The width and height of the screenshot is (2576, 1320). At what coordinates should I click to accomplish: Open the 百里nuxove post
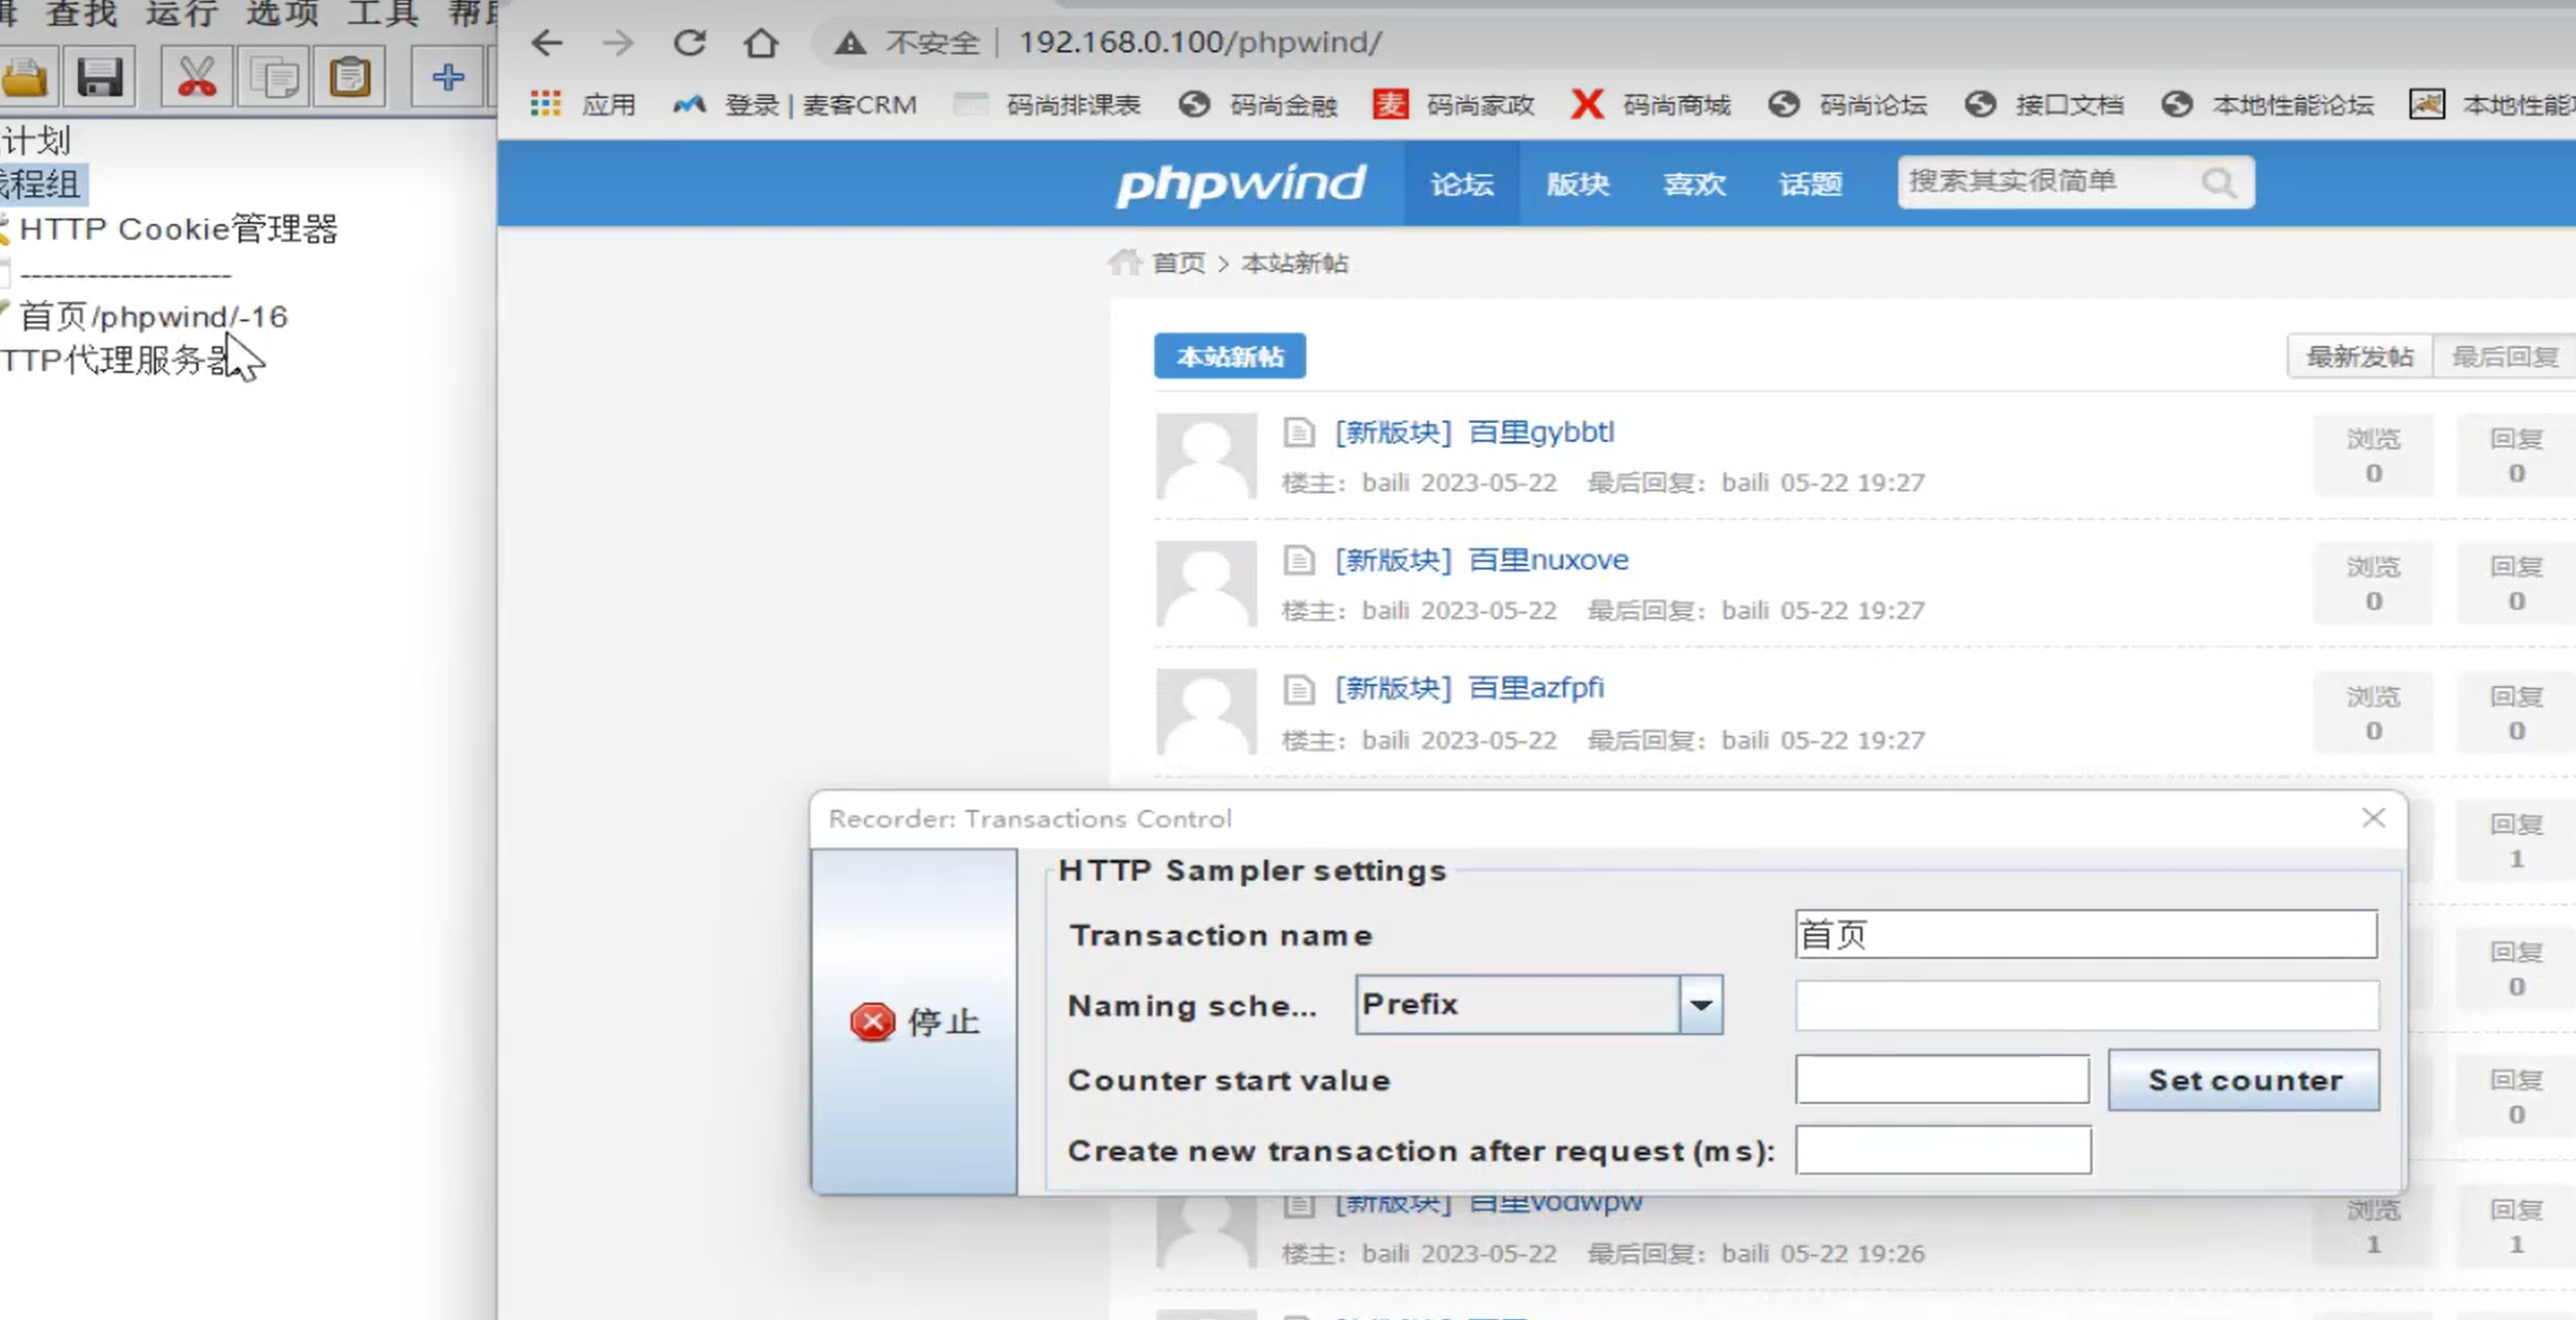click(x=1548, y=560)
